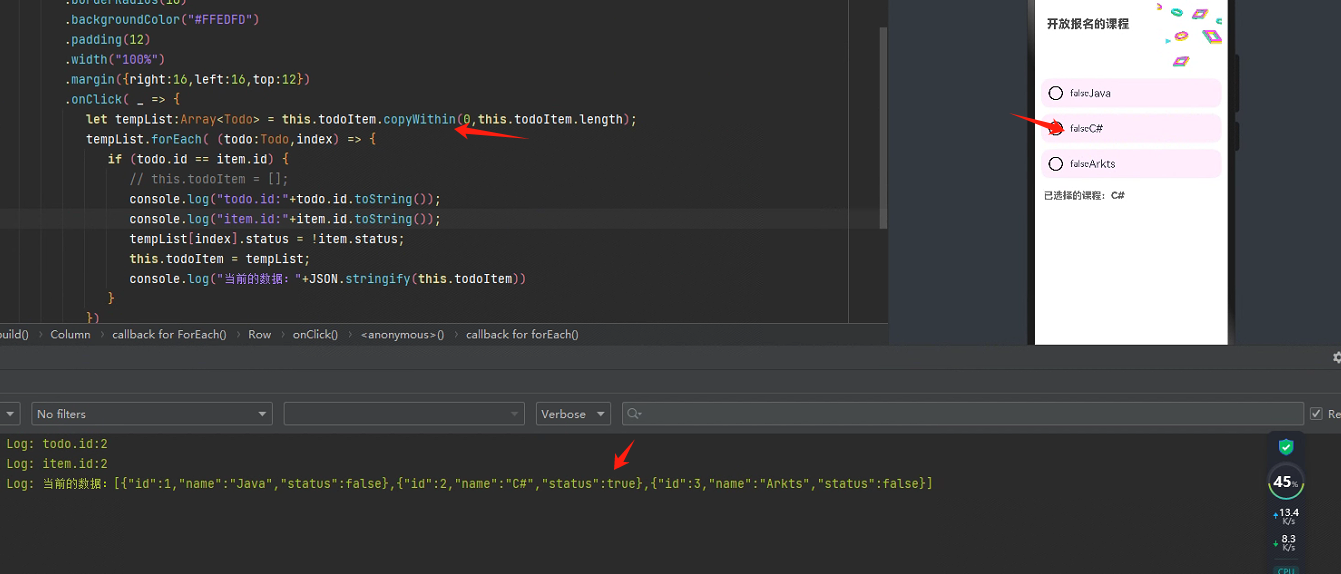1341x574 pixels.
Task: Click the falseArkts course card in the previewer
Action: click(1131, 164)
